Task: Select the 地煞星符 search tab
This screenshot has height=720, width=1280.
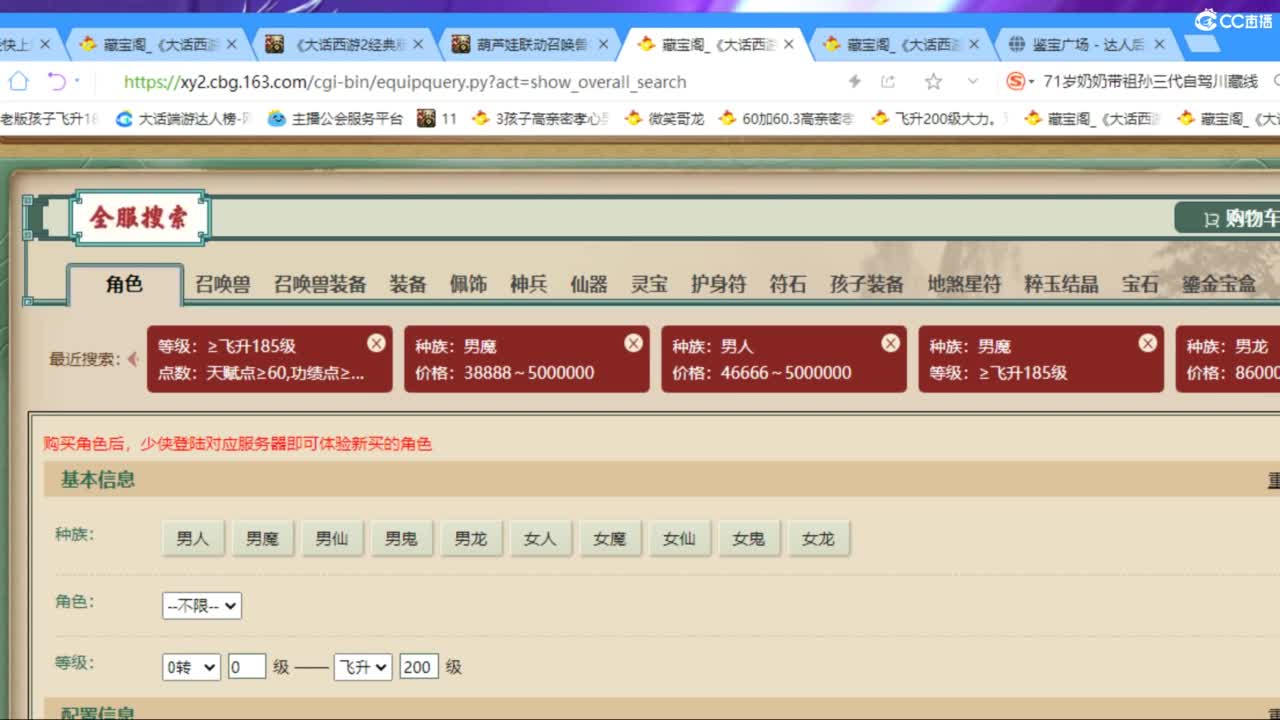Action: pyautogui.click(x=964, y=284)
